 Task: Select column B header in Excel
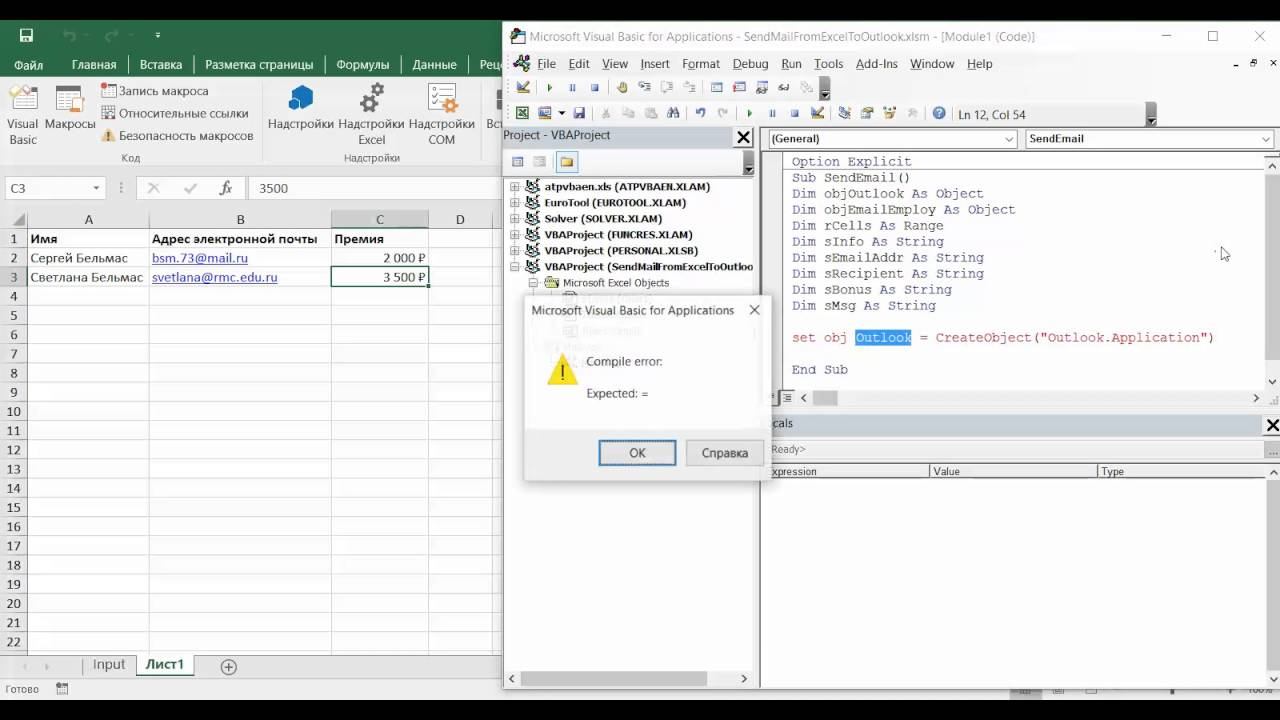(x=240, y=219)
